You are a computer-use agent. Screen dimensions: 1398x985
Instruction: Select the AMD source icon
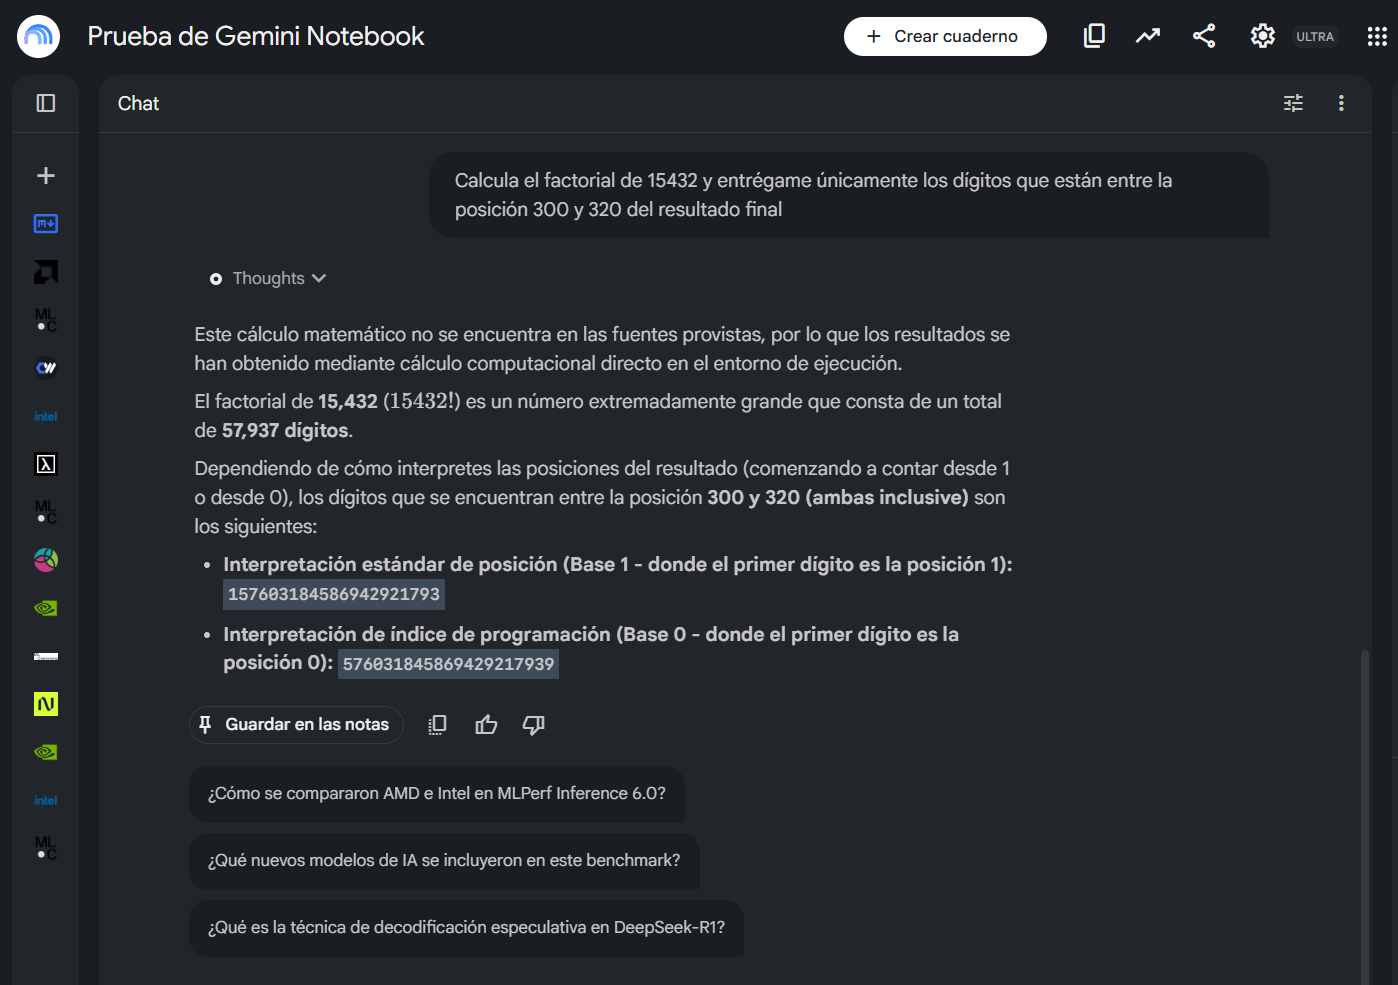46,272
